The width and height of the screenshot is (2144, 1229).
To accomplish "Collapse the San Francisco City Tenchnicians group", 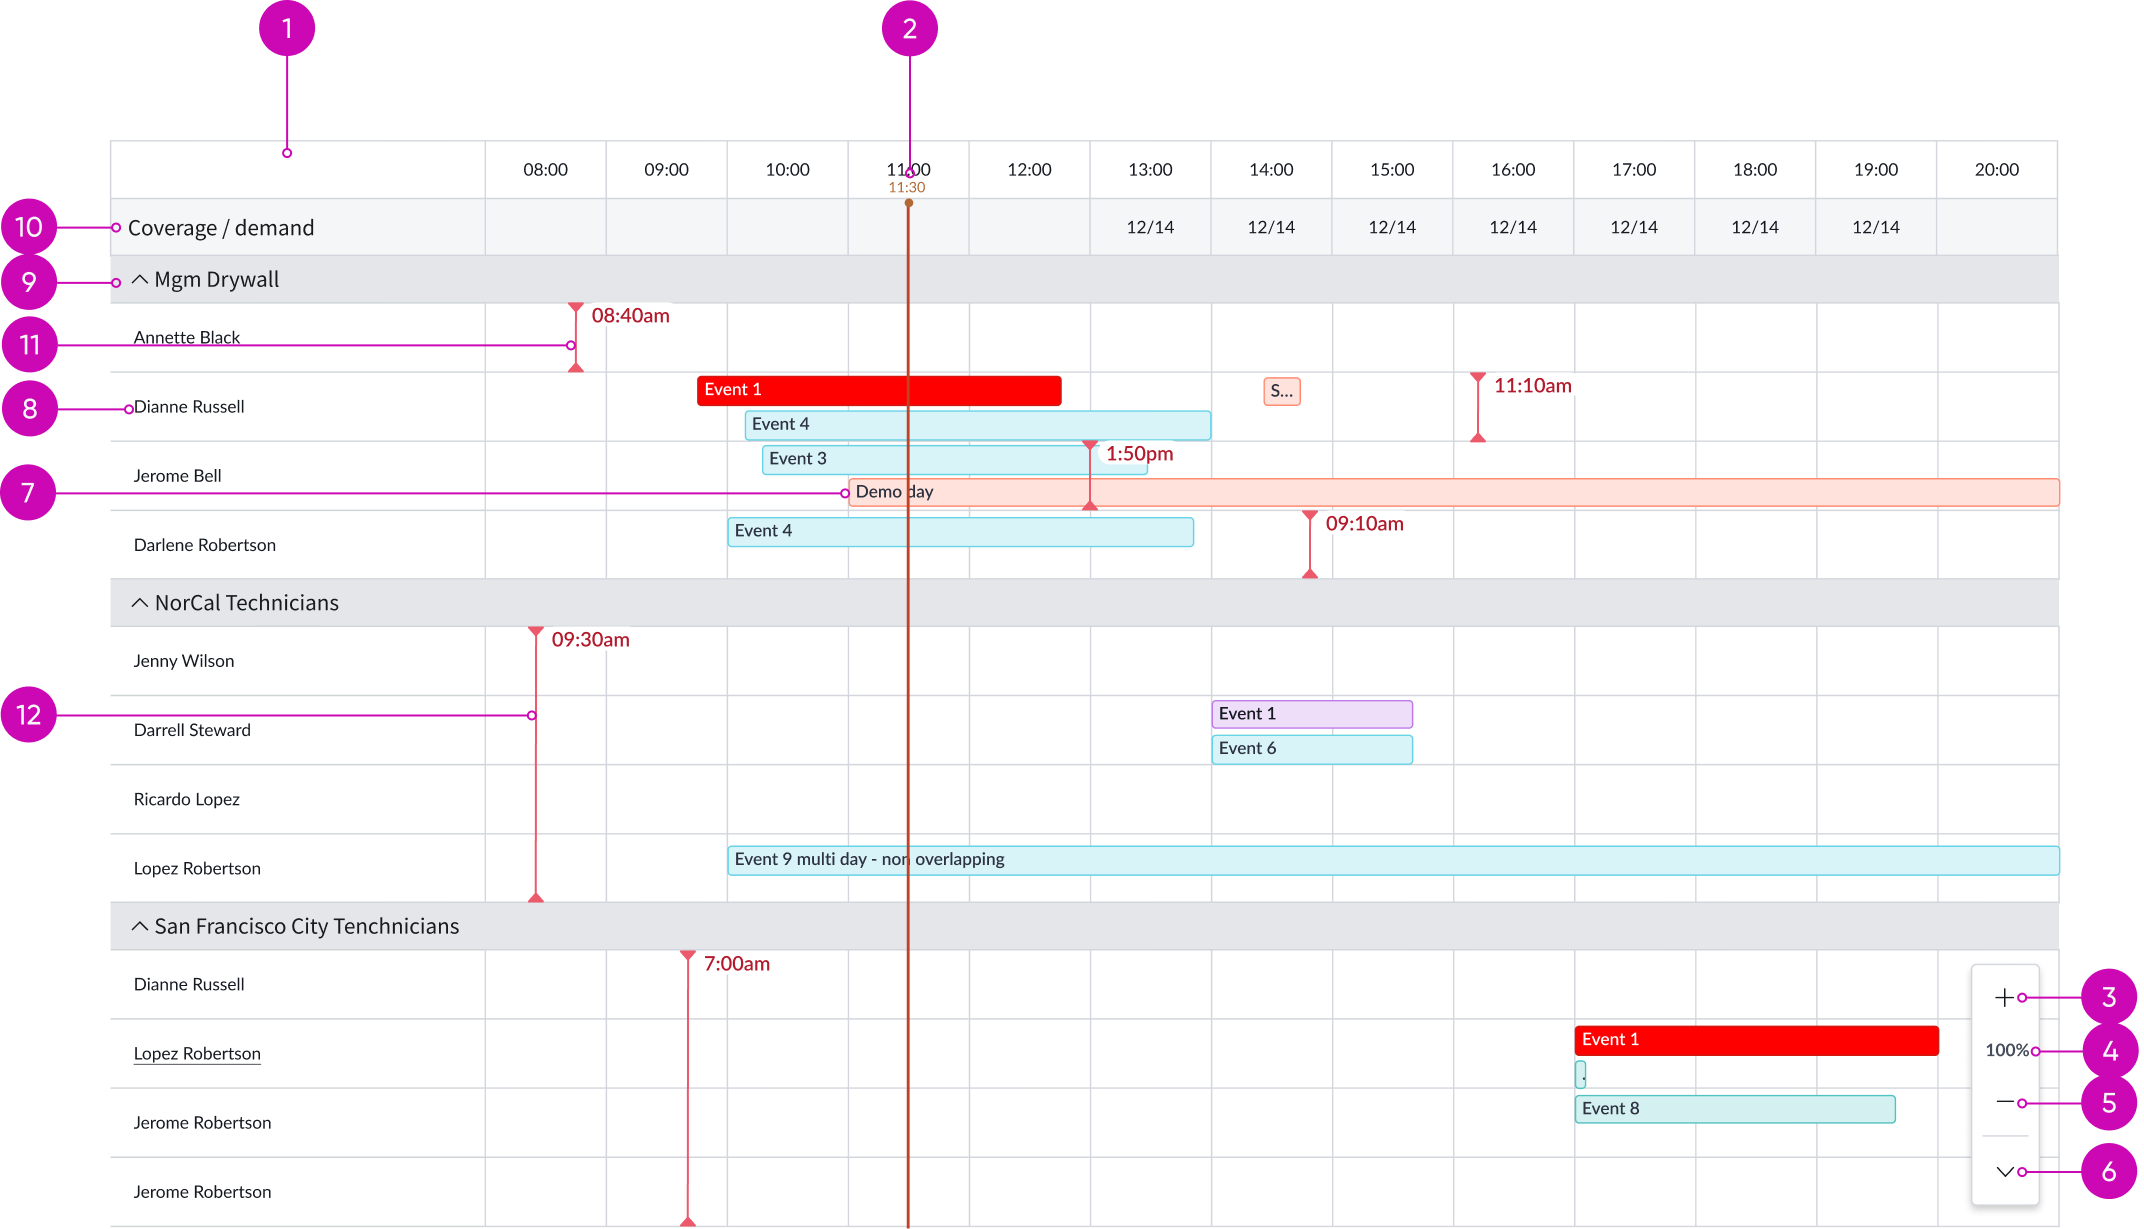I will coord(140,925).
